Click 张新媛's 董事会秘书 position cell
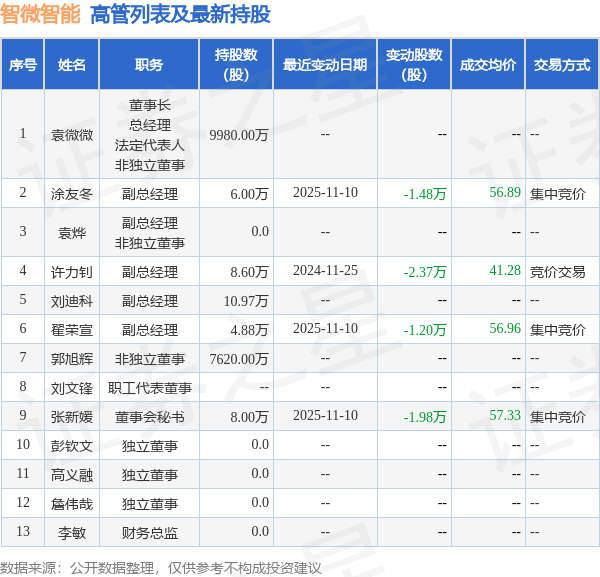 click(x=150, y=416)
